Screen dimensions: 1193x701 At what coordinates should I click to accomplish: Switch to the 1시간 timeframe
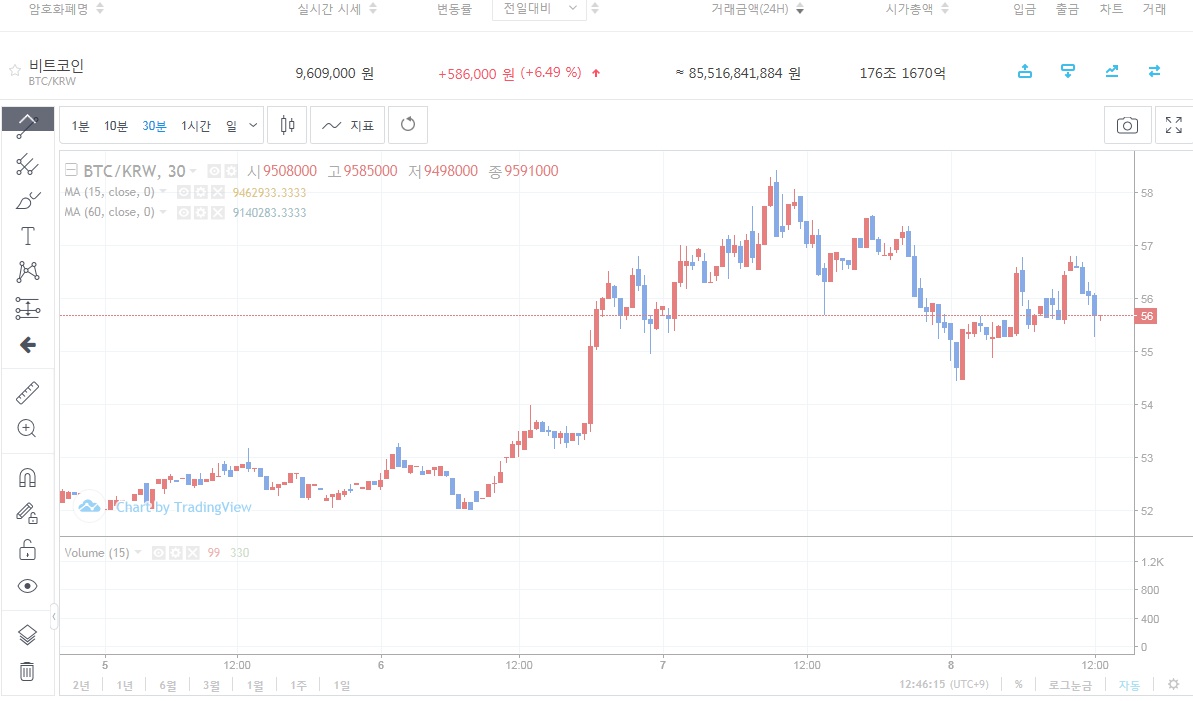(195, 125)
